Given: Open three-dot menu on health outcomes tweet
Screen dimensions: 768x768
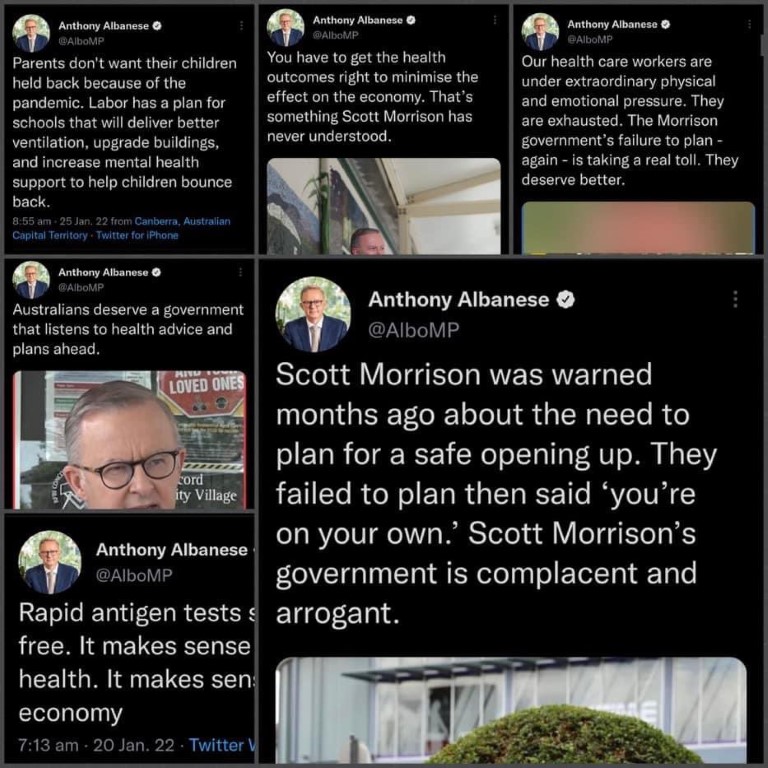Looking at the screenshot, I should [x=495, y=20].
